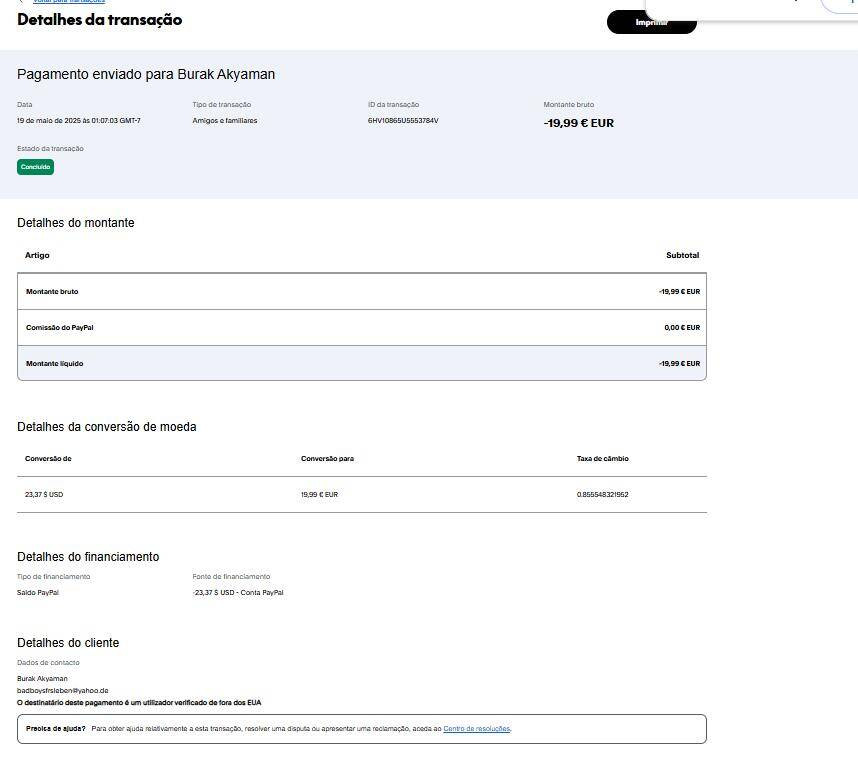
Task: Click the 'Tipo de transação' label
Action: (x=222, y=105)
